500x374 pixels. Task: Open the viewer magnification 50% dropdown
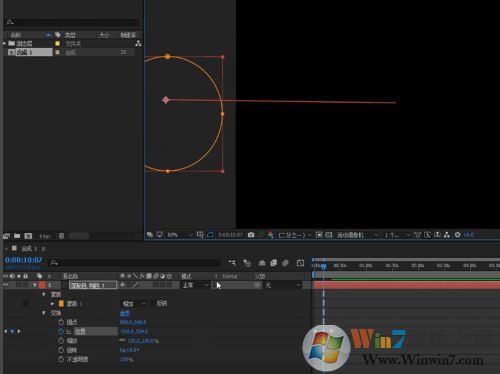coord(179,235)
